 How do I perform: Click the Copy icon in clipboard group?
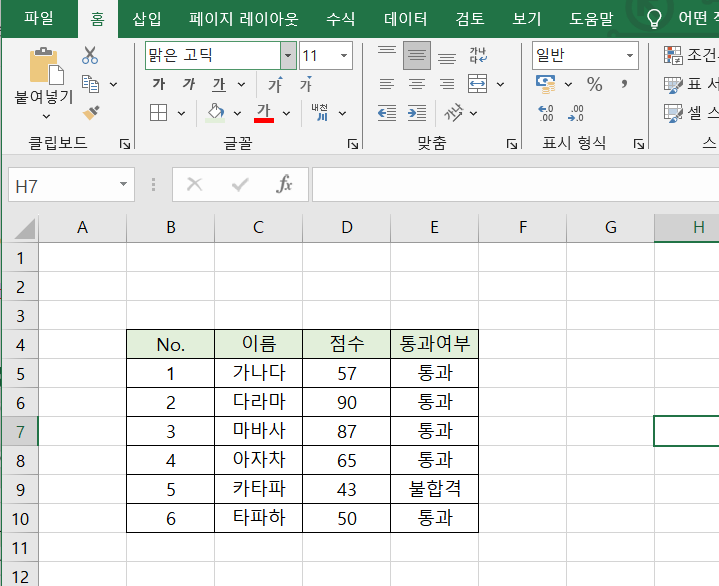[90, 84]
